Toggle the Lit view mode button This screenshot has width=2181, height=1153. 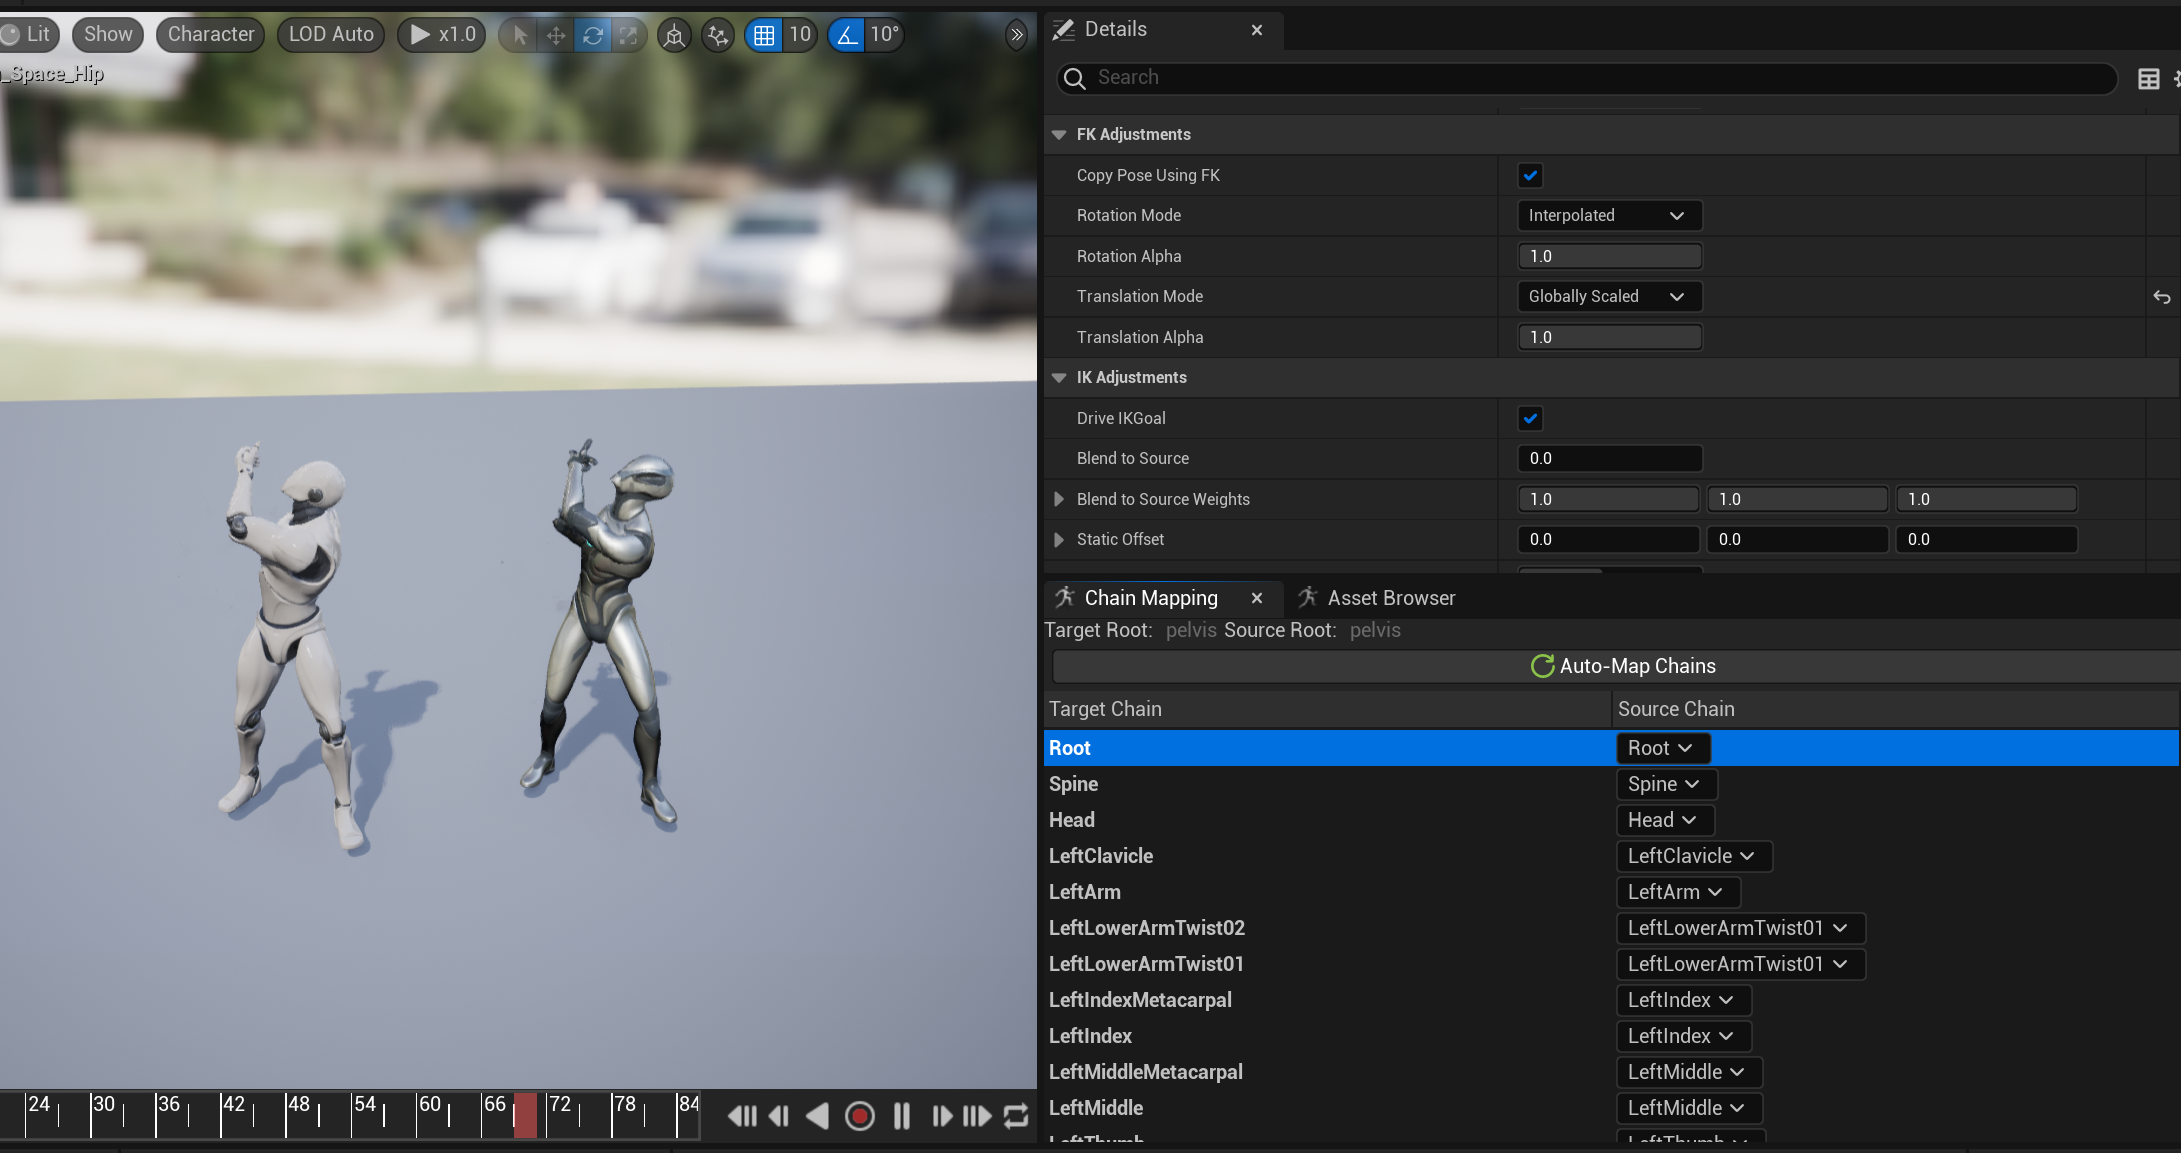(x=28, y=34)
